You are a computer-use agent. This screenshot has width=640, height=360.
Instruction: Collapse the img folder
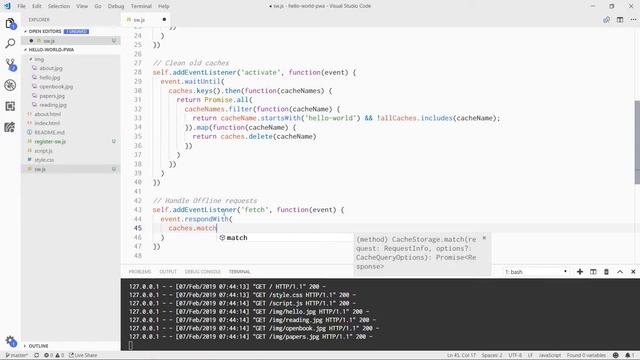(x=39, y=59)
